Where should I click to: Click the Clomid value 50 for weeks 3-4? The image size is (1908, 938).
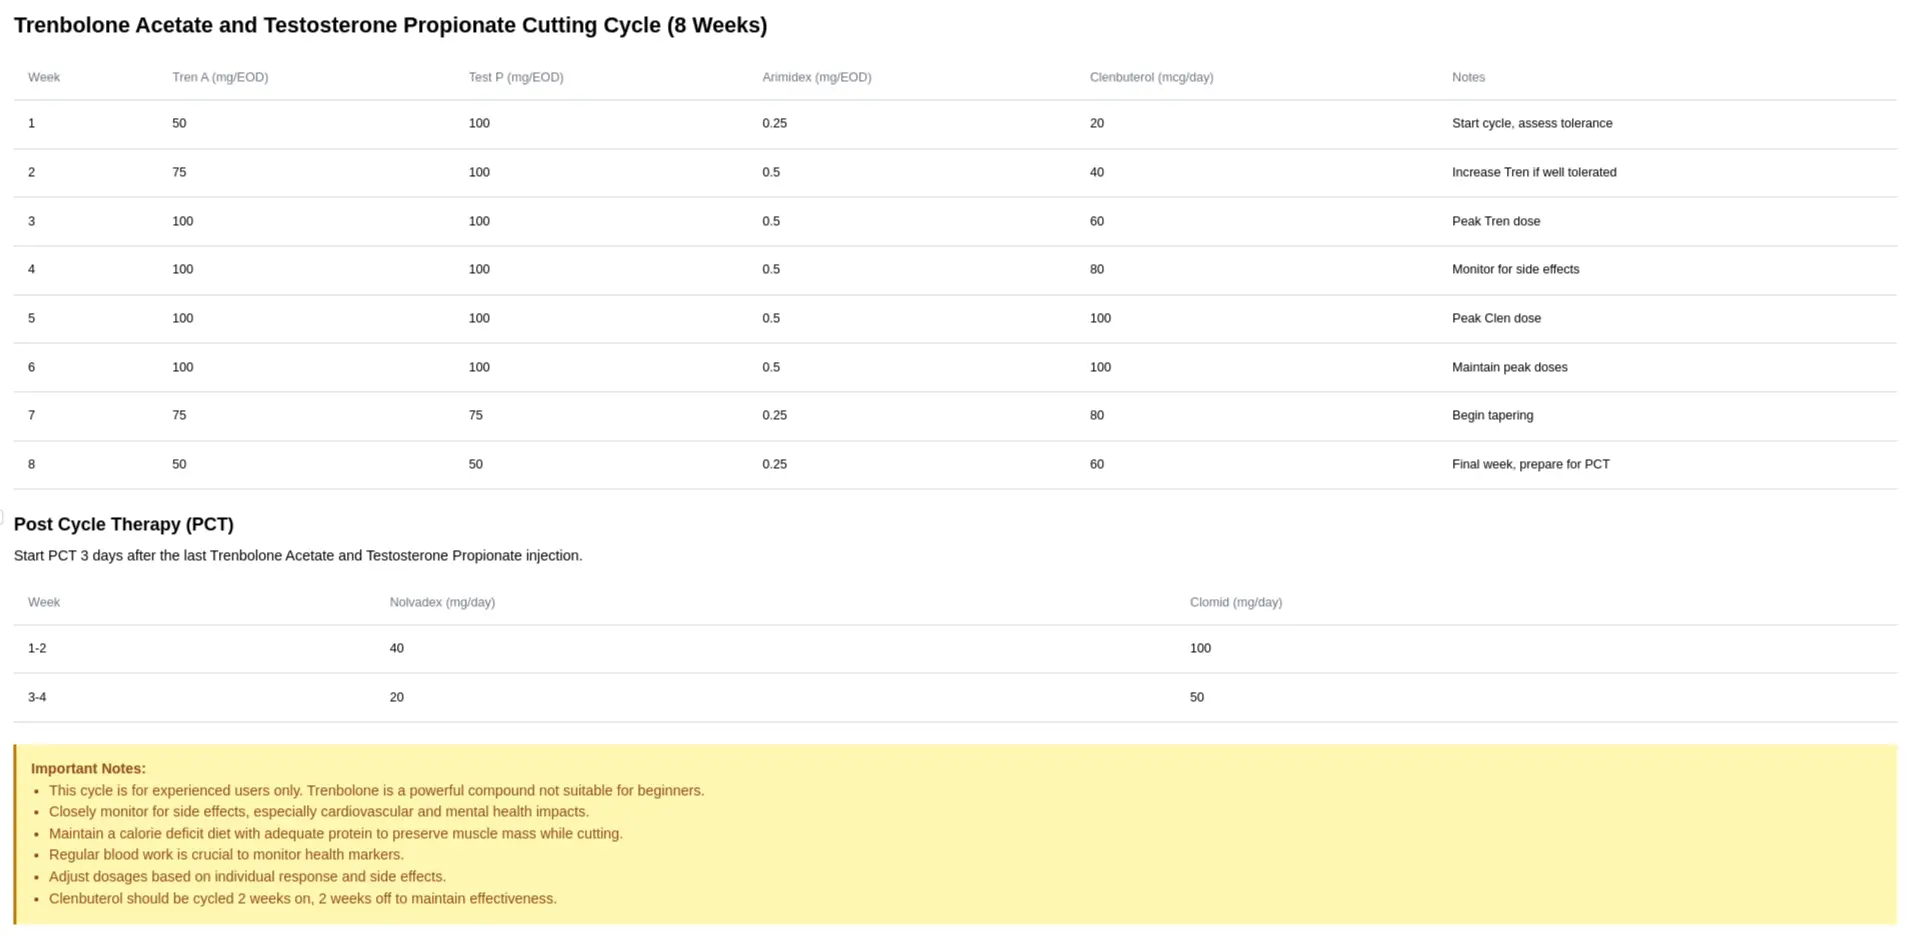pyautogui.click(x=1197, y=697)
